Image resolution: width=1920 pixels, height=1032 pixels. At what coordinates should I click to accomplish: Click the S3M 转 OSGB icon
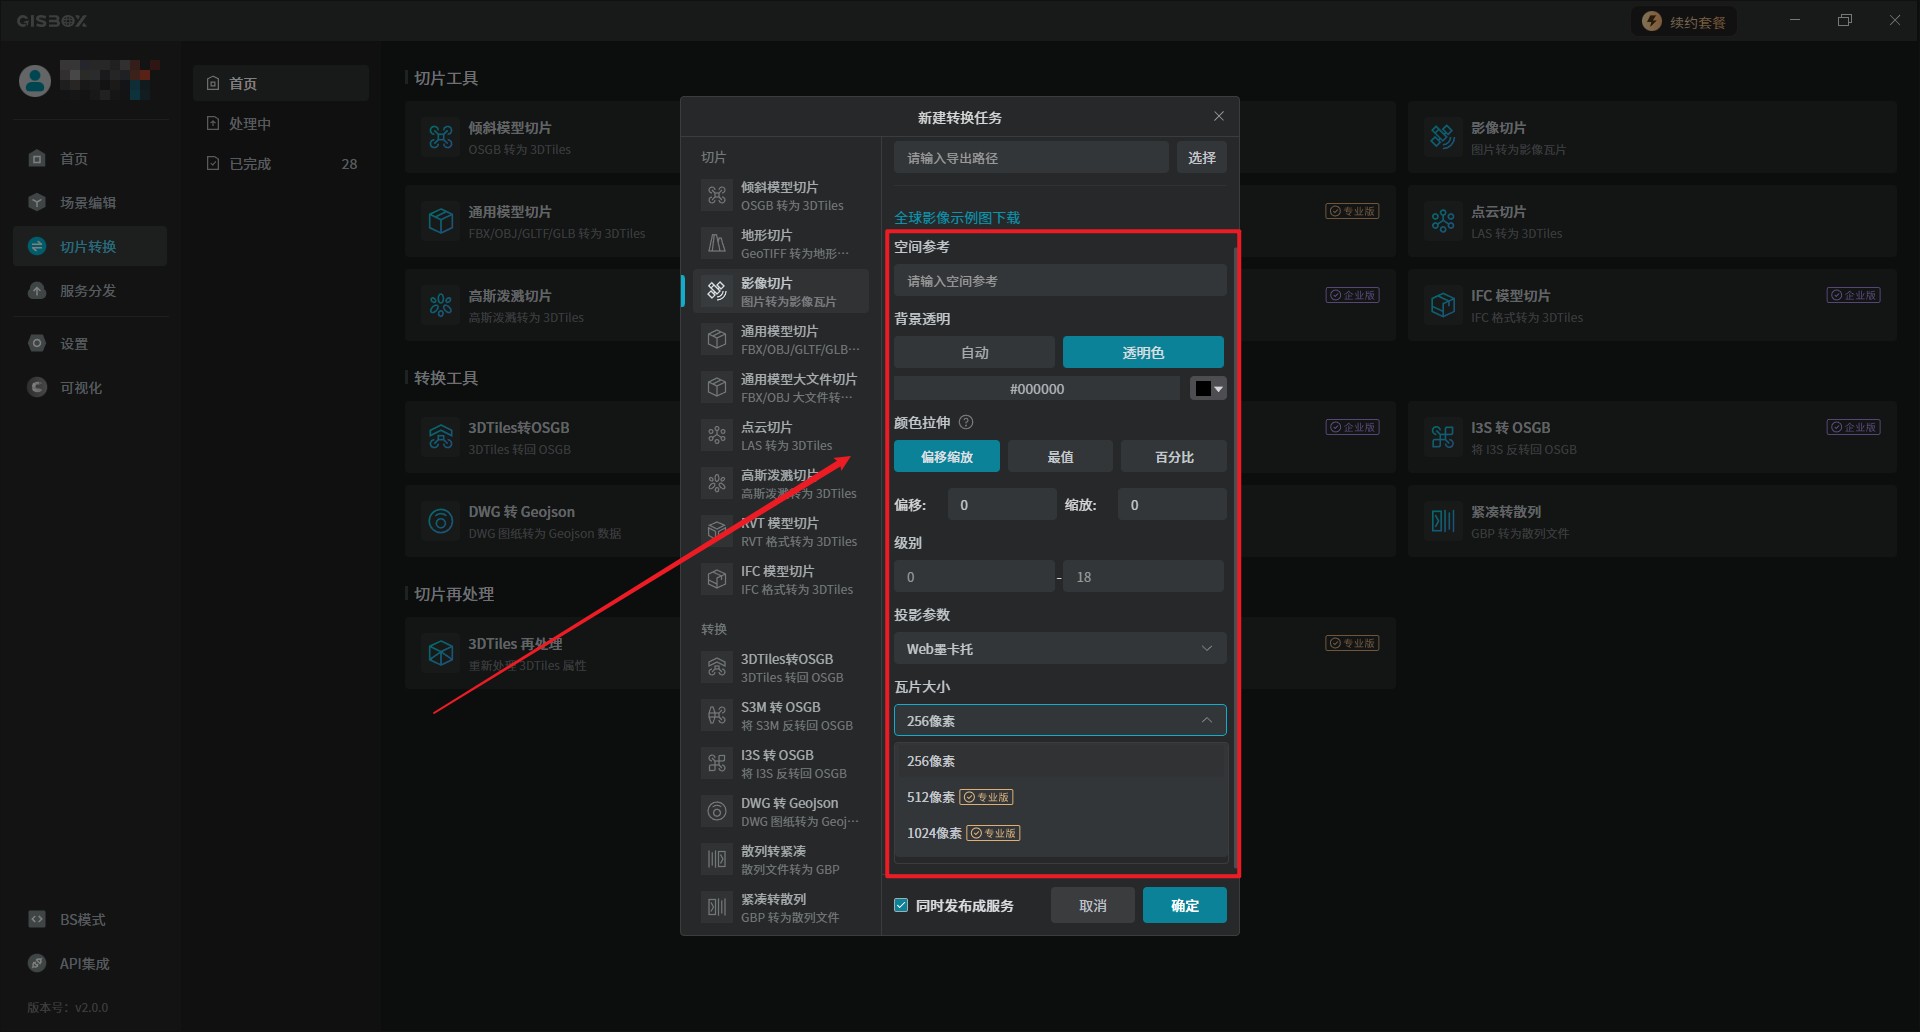(x=717, y=715)
